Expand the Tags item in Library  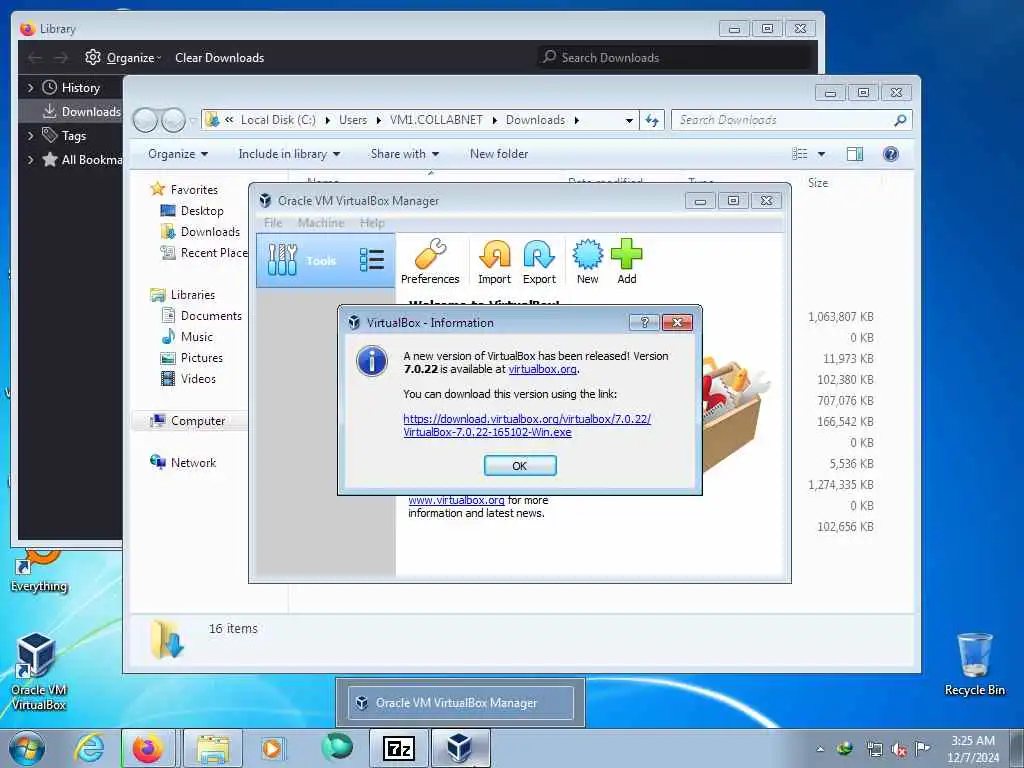[31, 136]
